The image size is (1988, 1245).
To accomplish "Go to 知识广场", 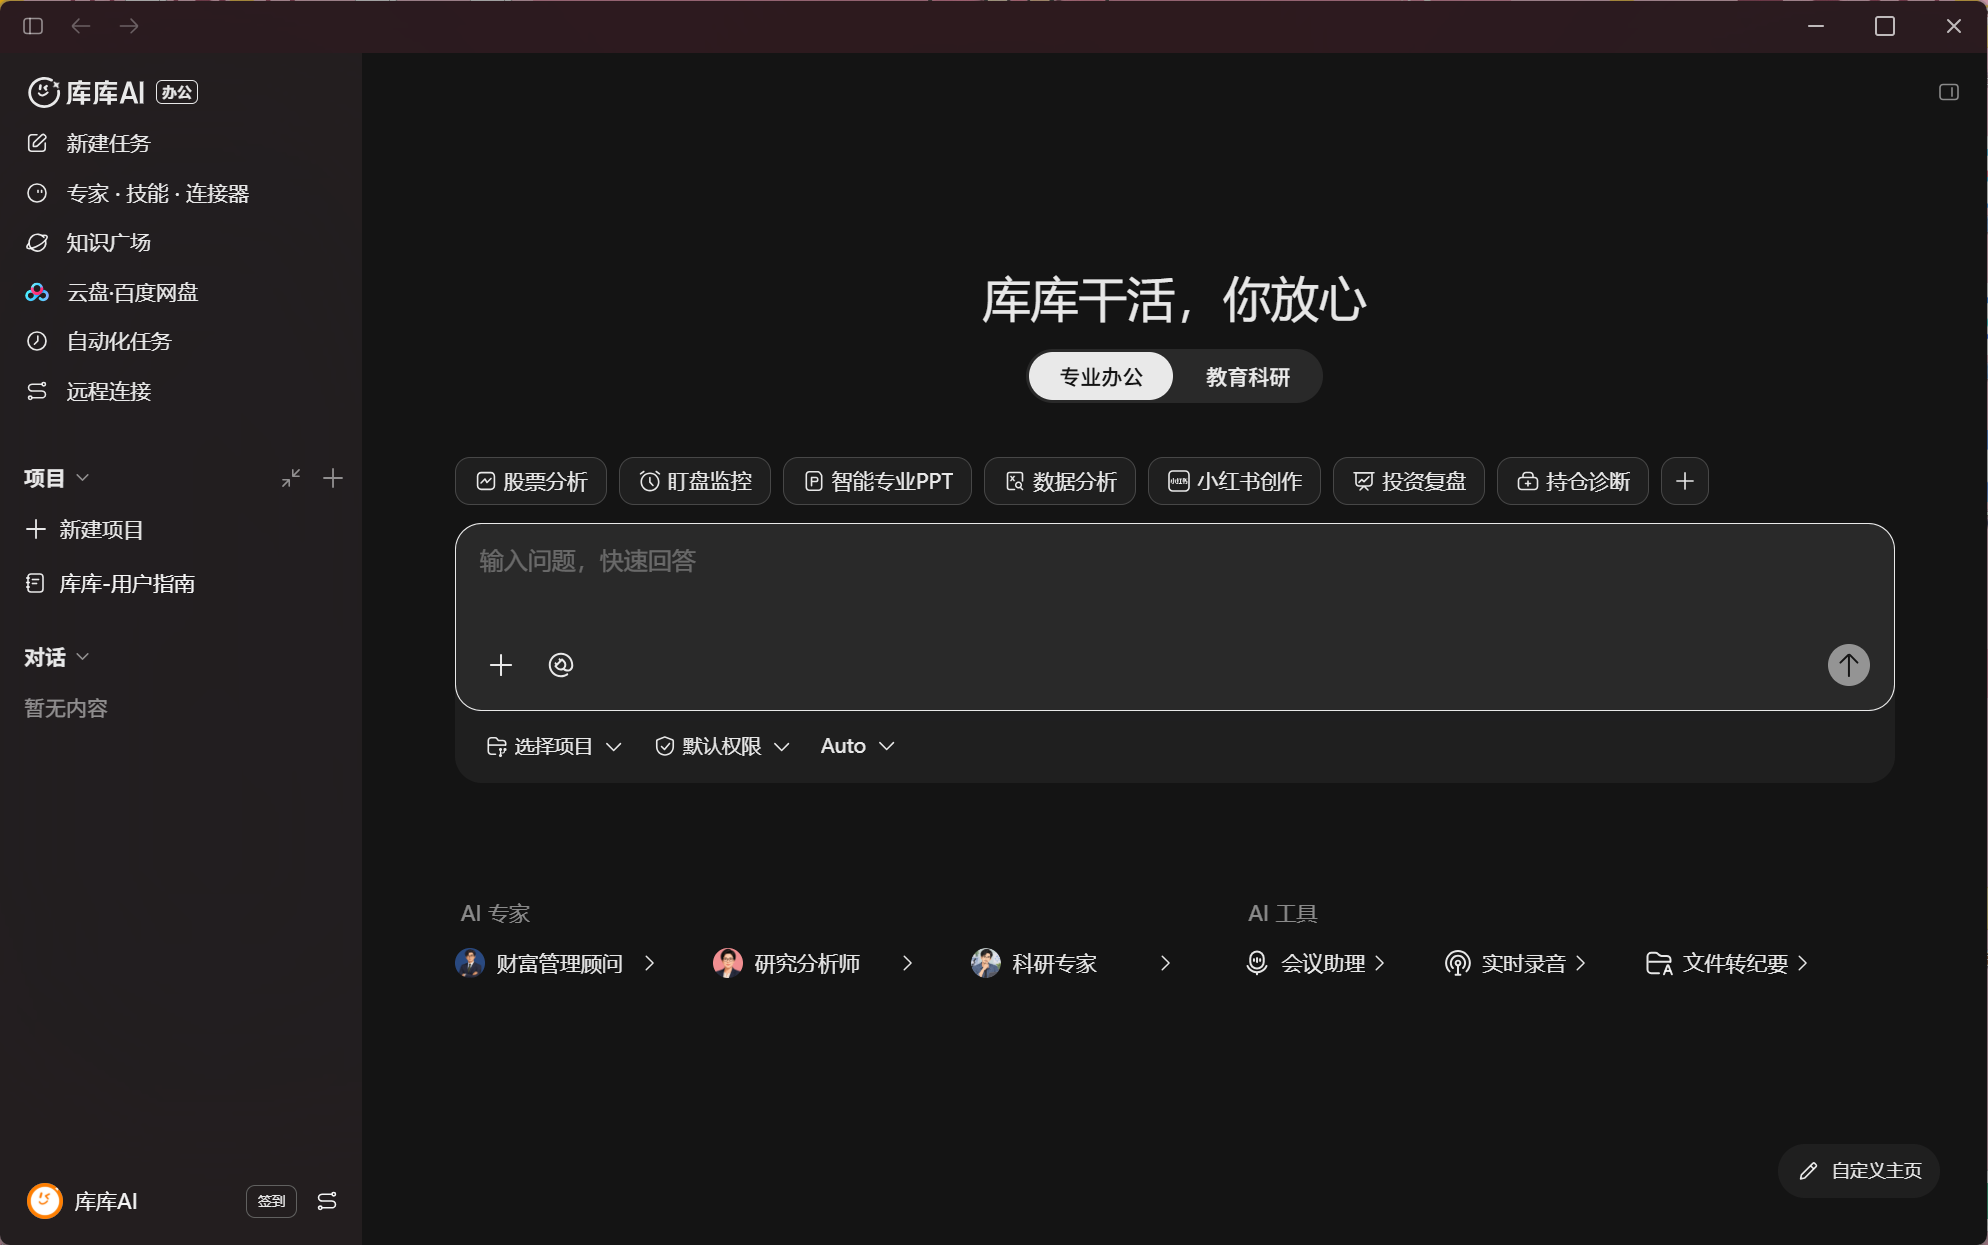I will [108, 242].
